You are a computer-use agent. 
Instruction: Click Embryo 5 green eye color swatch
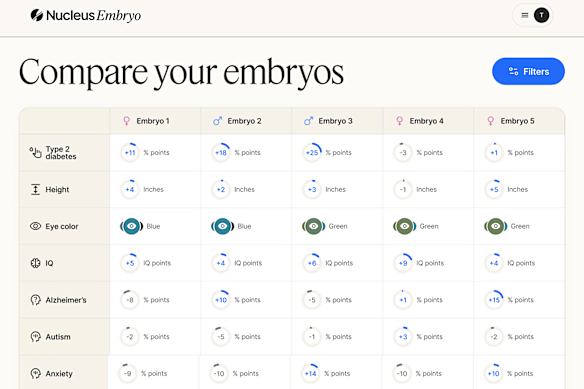click(x=495, y=226)
